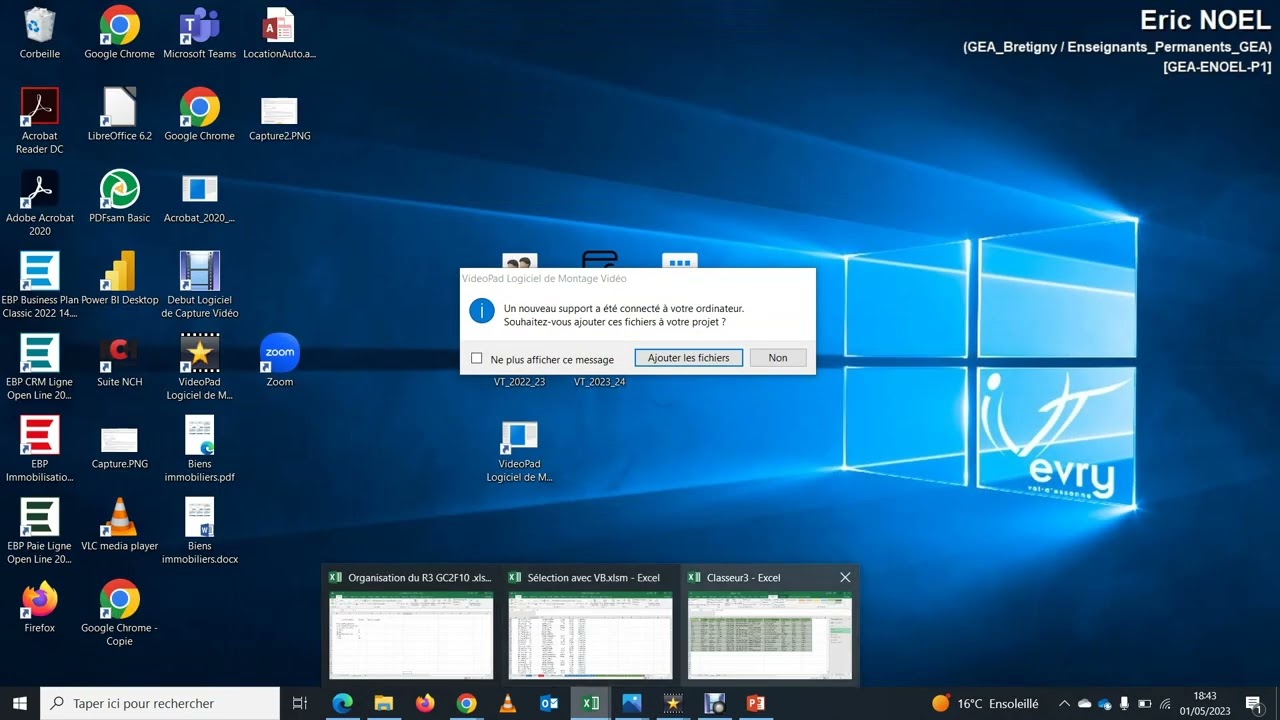This screenshot has height=720, width=1280.
Task: Open Google Chrome from the taskbar
Action: click(466, 703)
